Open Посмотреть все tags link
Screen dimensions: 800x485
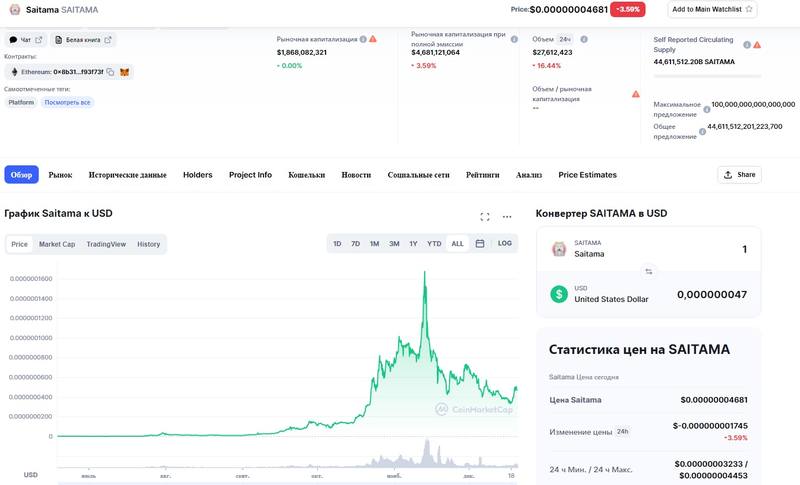coord(67,103)
